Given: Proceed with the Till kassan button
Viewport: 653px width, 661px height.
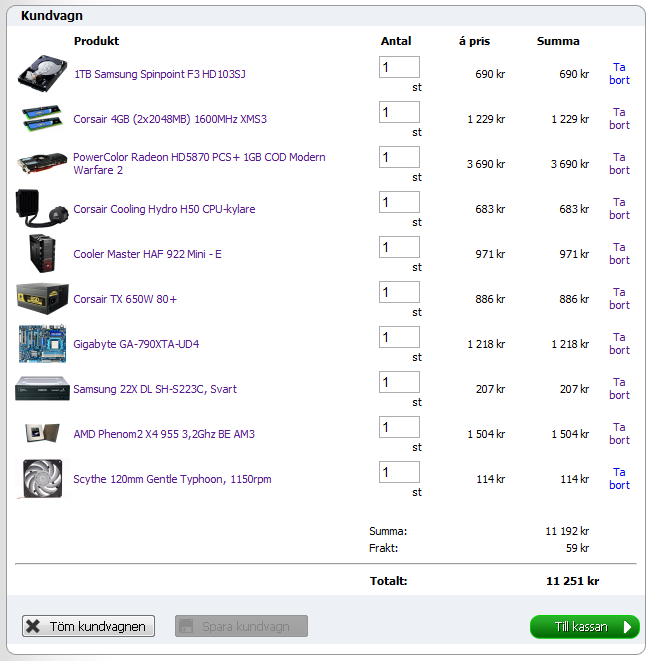Looking at the screenshot, I should pos(584,627).
